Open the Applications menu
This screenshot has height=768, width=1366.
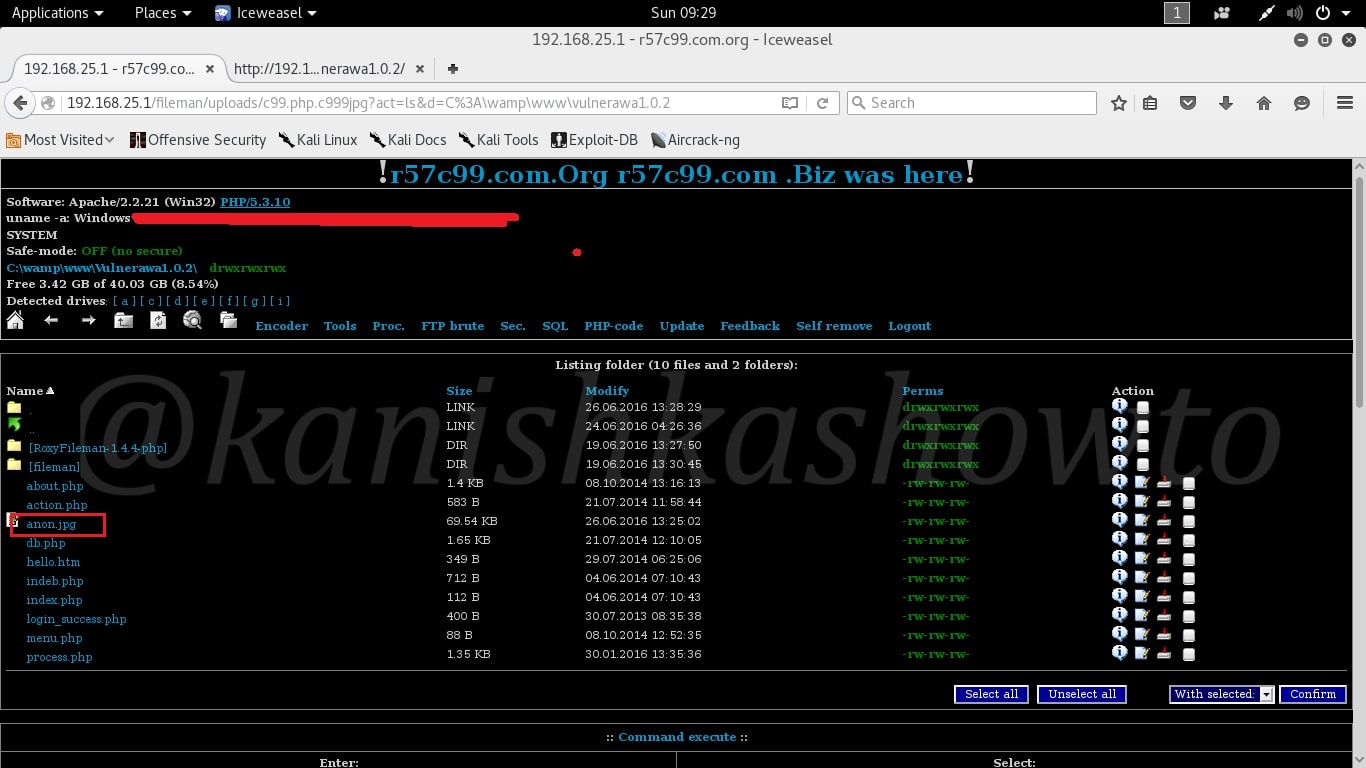point(57,13)
